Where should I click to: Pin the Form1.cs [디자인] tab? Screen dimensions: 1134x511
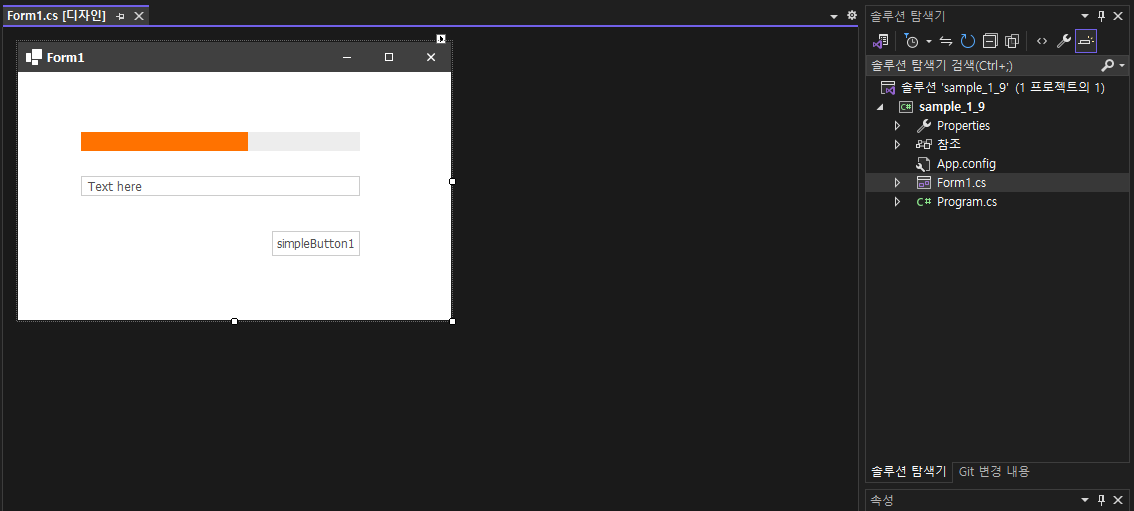tap(120, 16)
